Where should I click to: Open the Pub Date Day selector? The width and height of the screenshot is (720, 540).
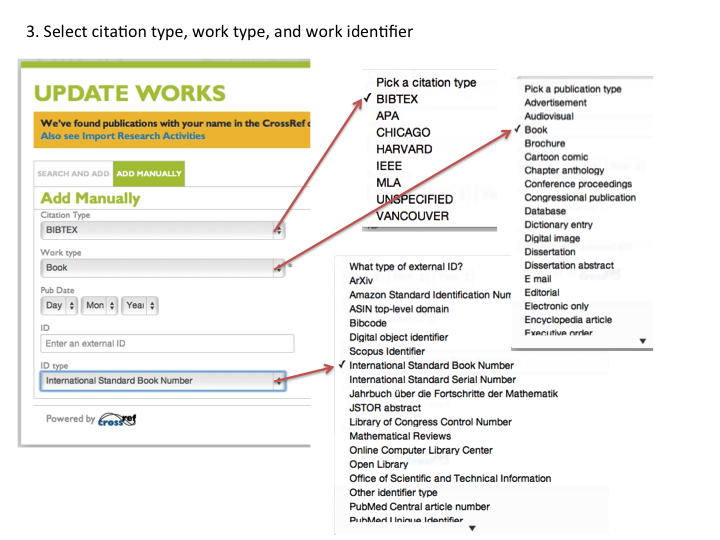59,305
